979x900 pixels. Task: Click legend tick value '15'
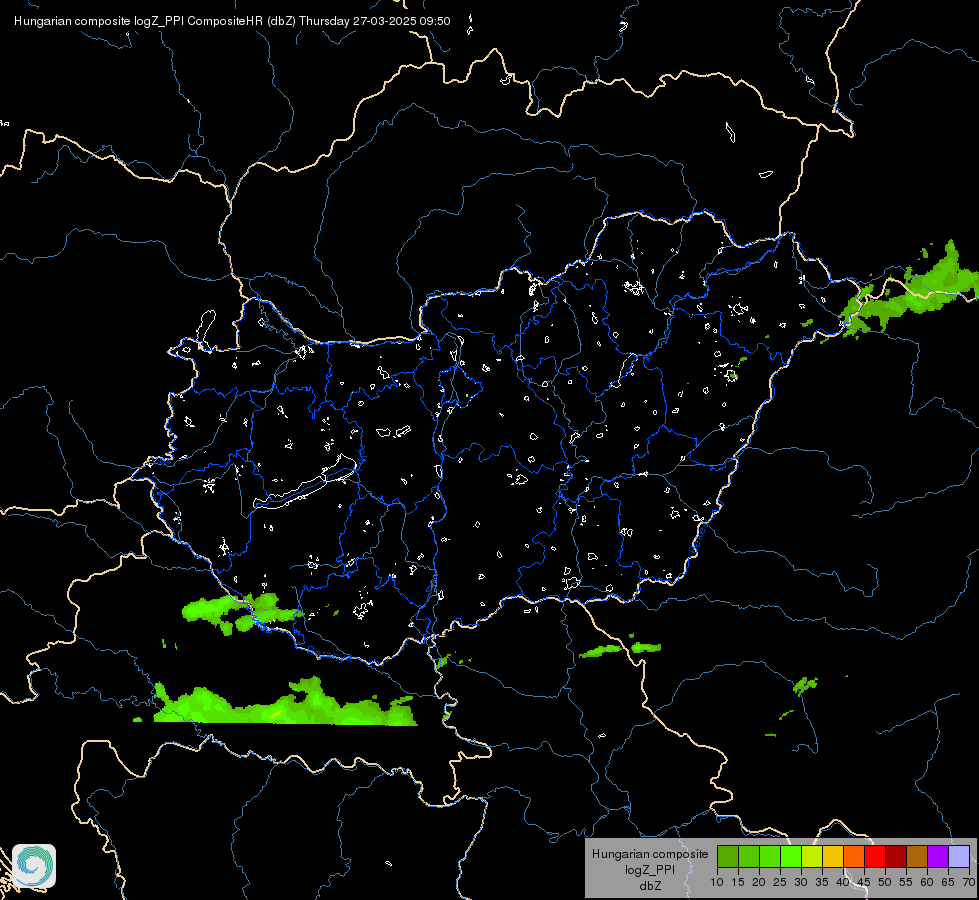pyautogui.click(x=738, y=883)
